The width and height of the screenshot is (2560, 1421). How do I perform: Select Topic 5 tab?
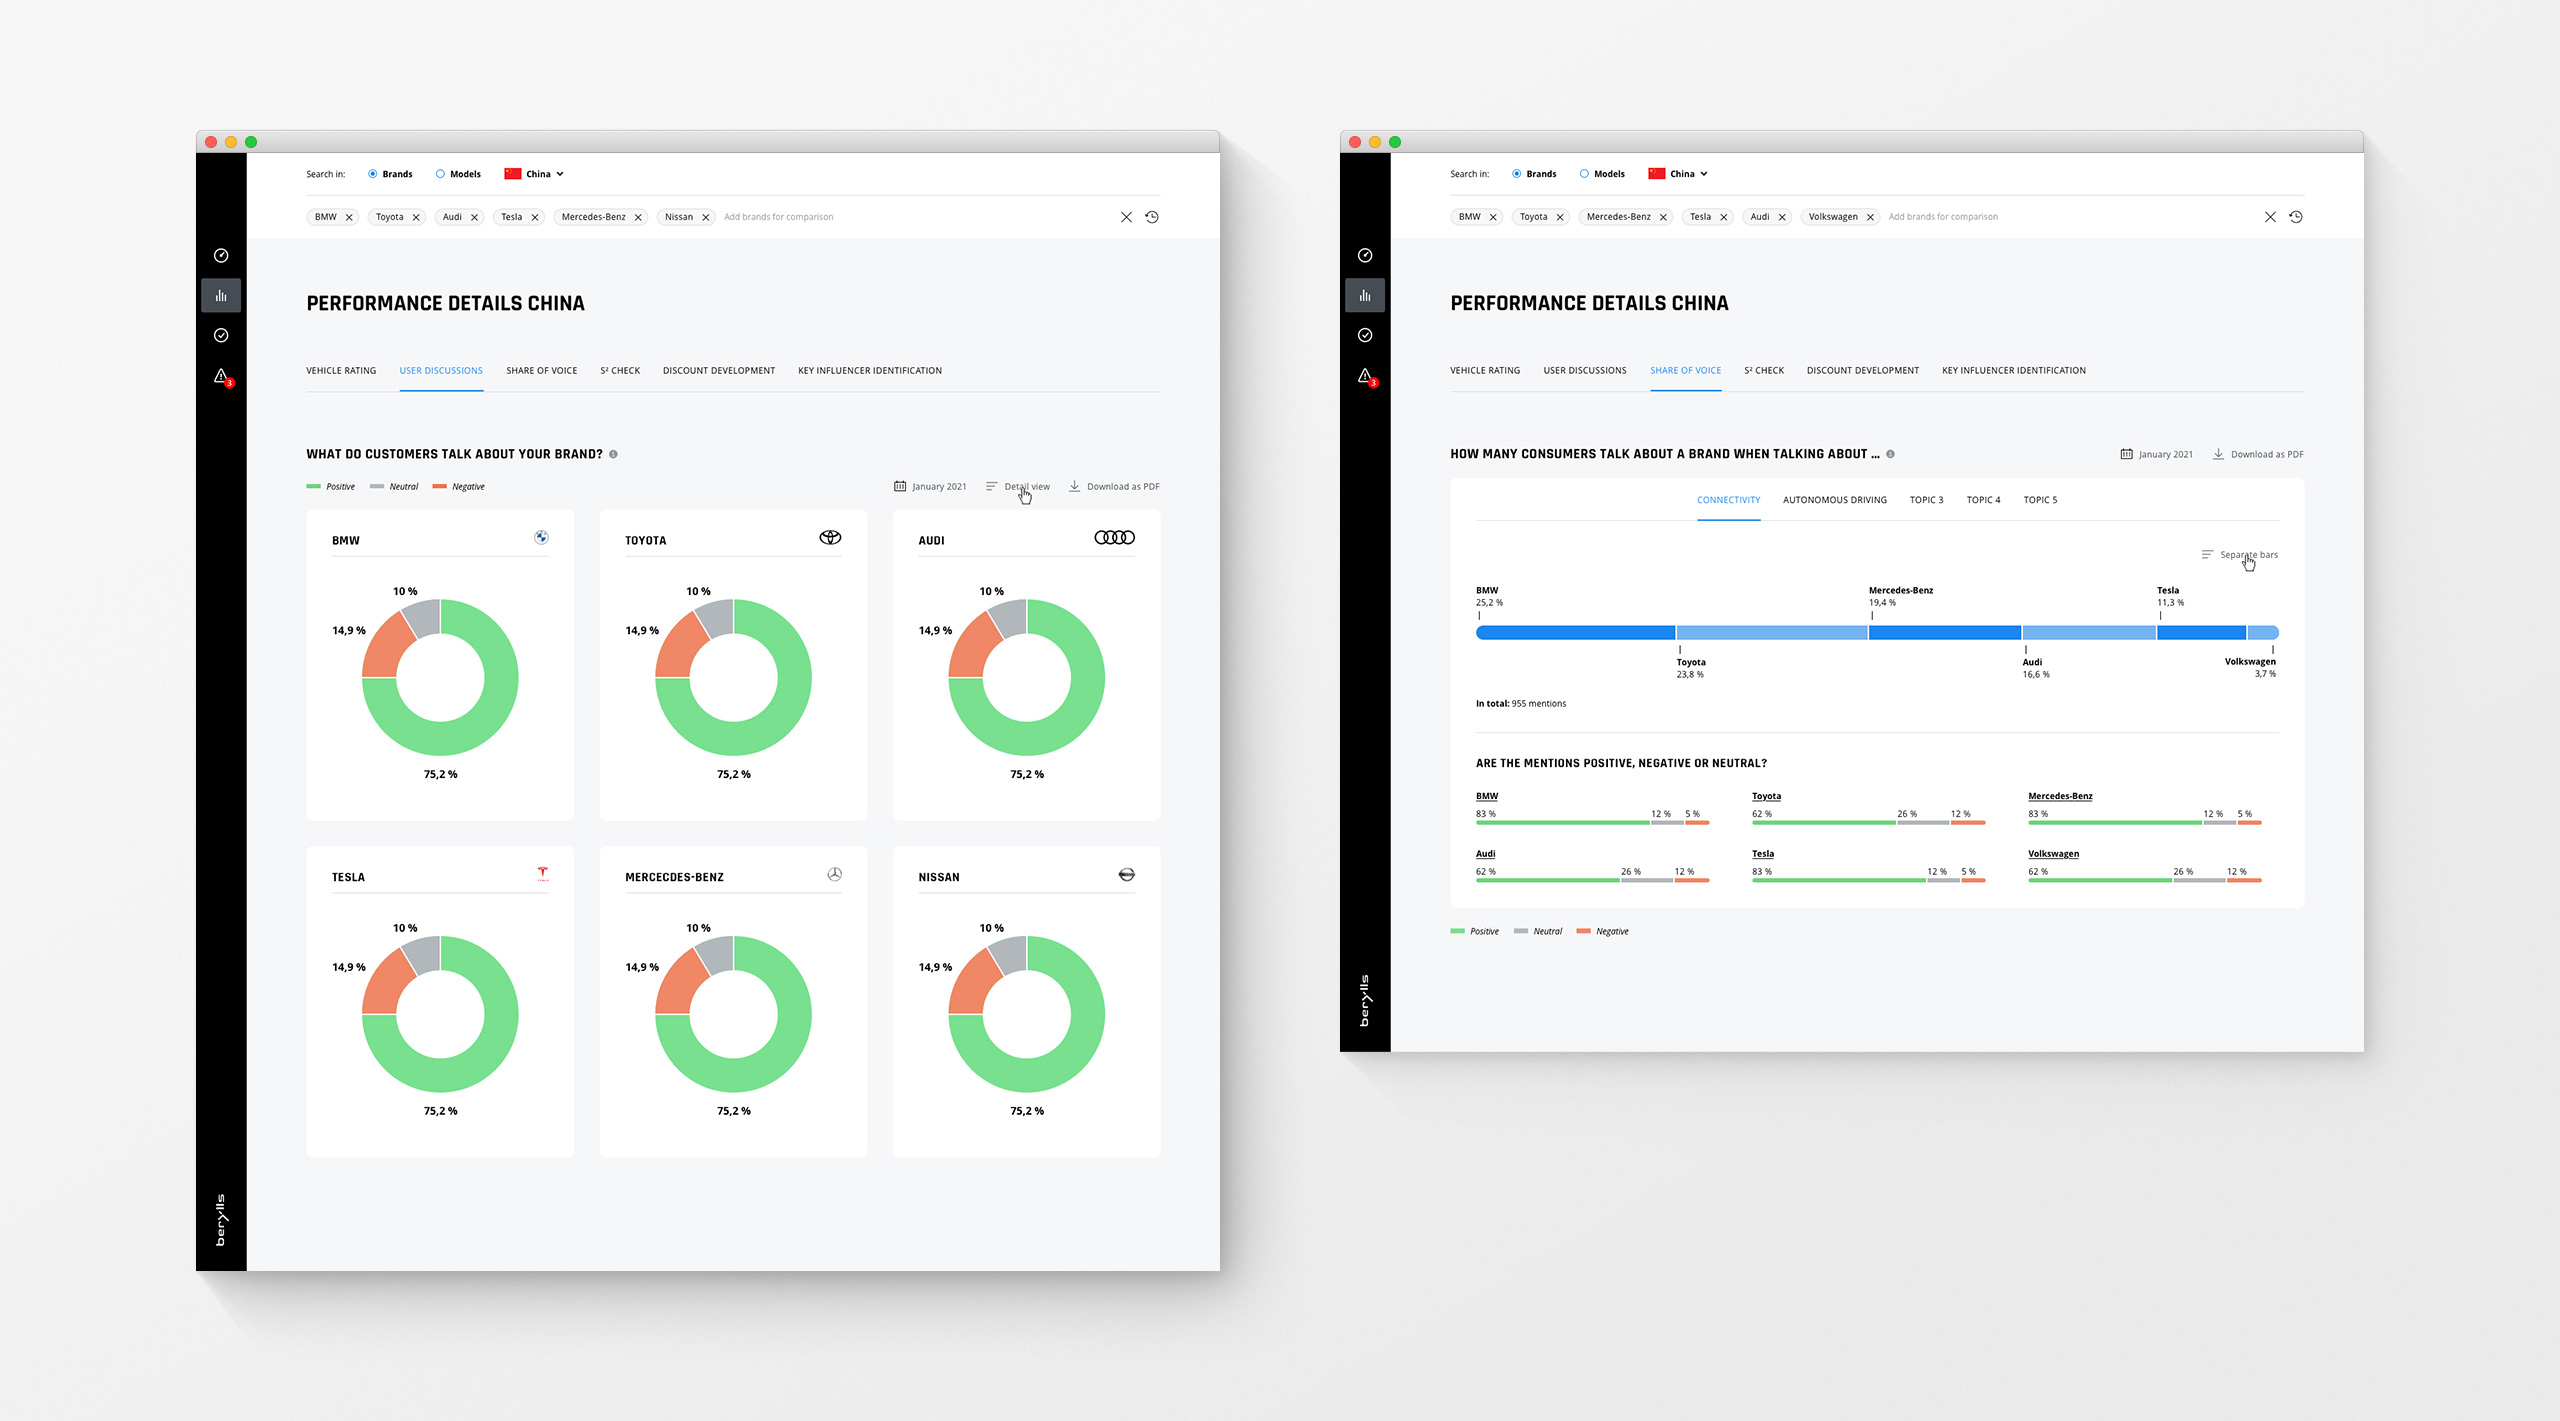2040,500
